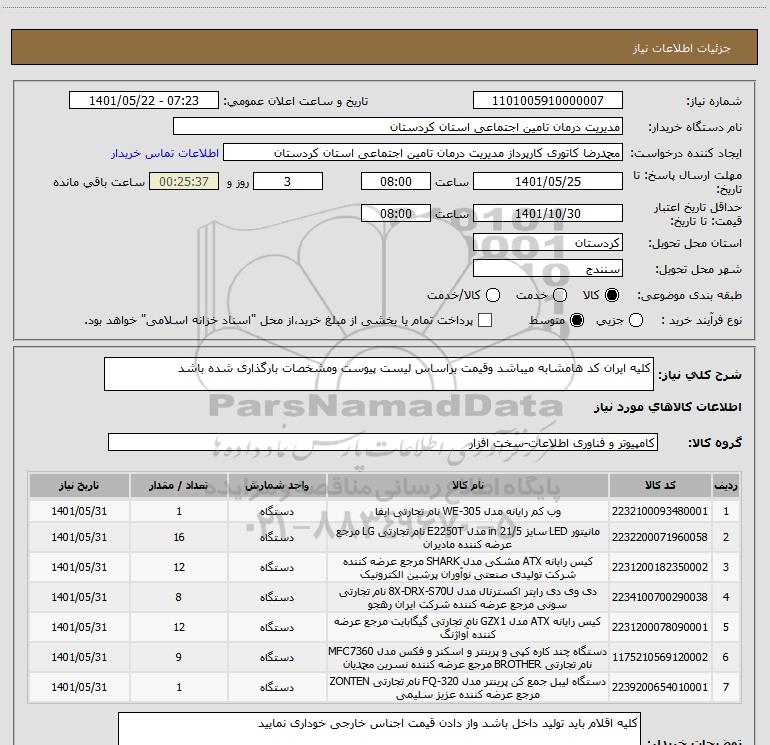
Task: Click quantity 9 in Brother row
Action: (x=179, y=657)
